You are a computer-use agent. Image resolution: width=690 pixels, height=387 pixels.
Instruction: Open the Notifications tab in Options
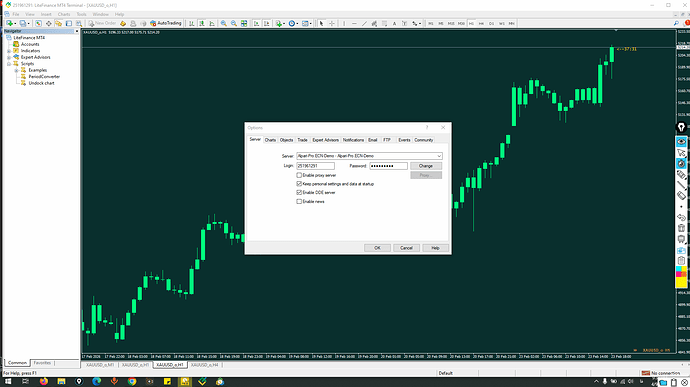coord(353,140)
